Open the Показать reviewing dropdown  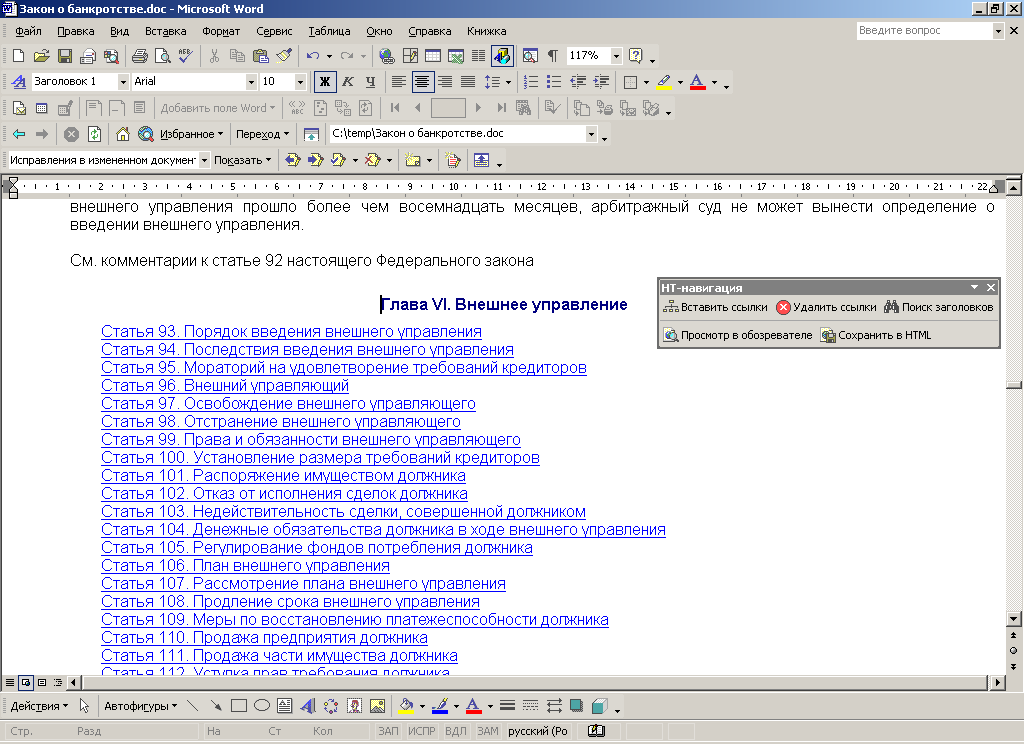click(x=242, y=160)
